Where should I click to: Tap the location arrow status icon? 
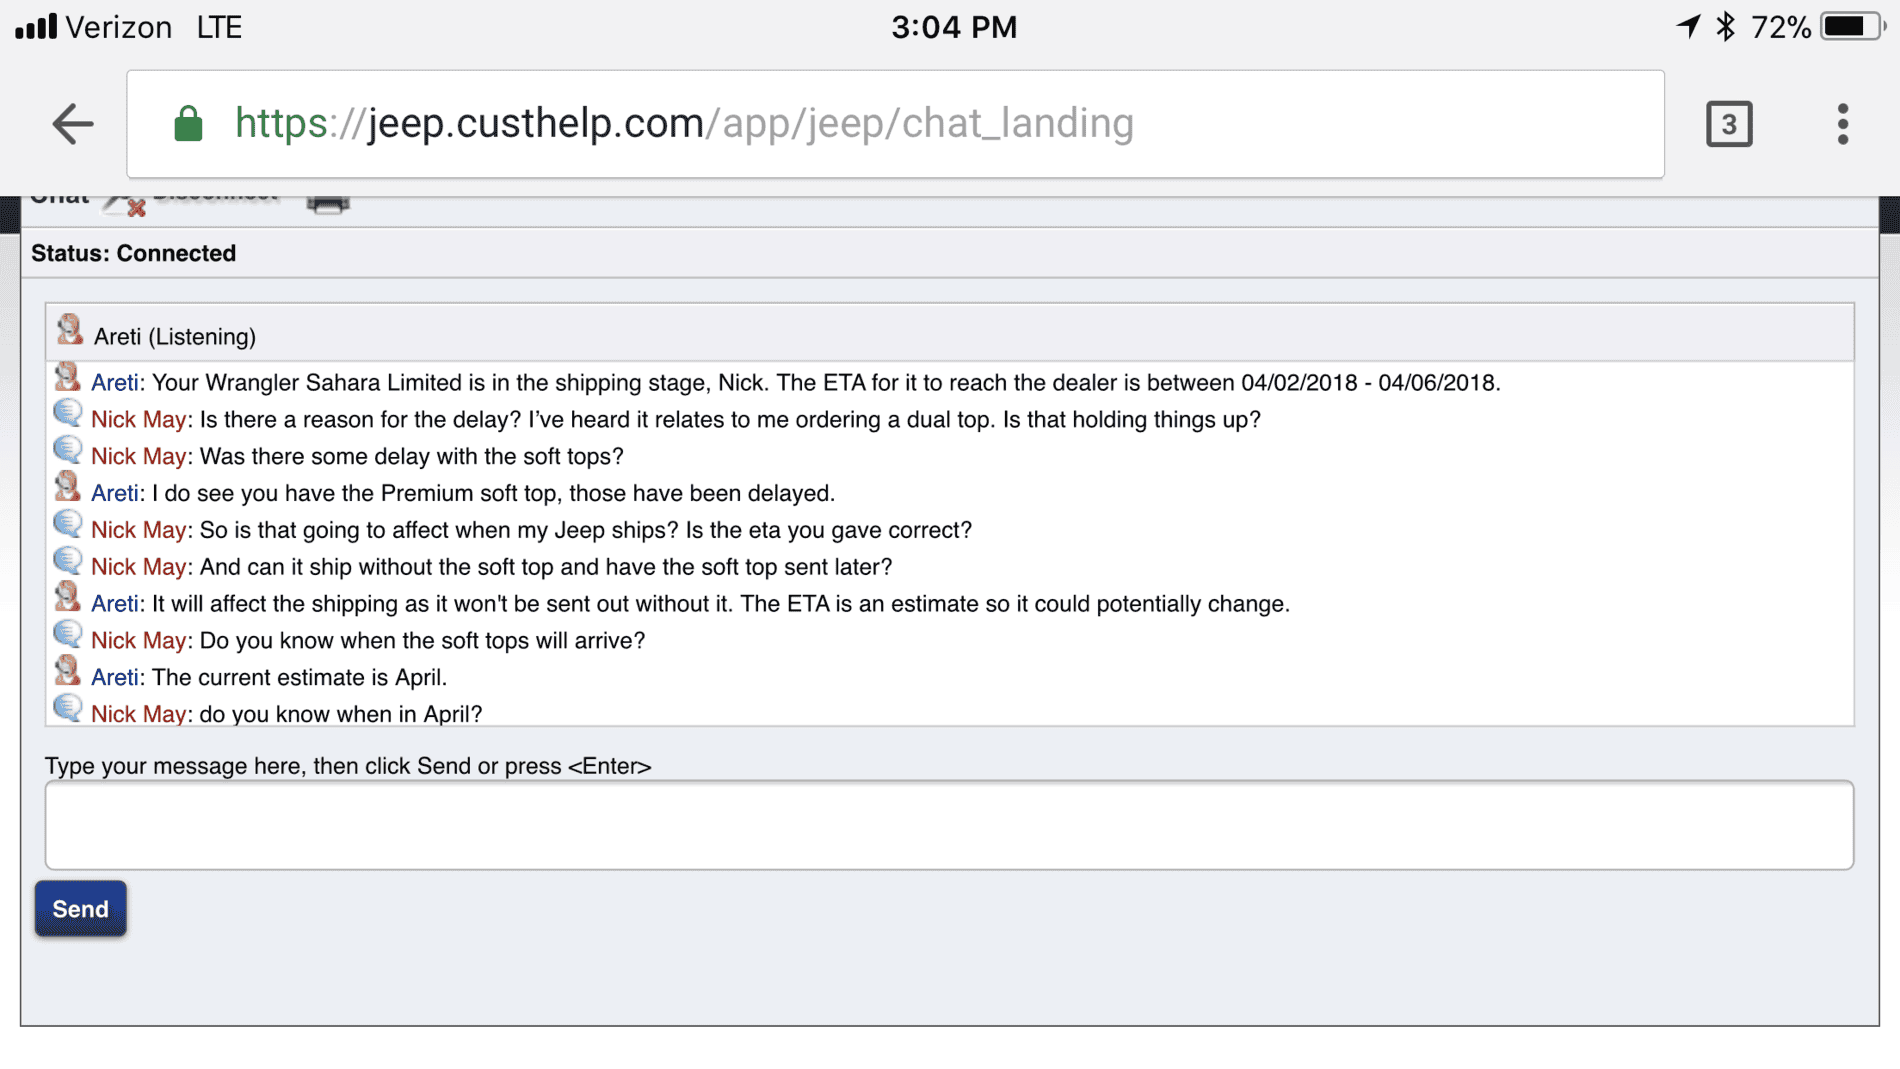pyautogui.click(x=1688, y=26)
